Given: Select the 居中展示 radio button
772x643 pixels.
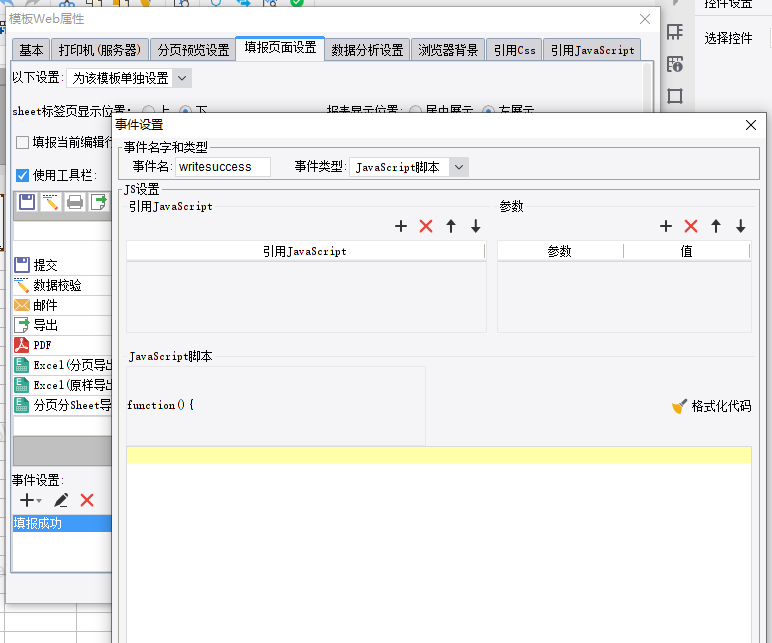Looking at the screenshot, I should [415, 110].
